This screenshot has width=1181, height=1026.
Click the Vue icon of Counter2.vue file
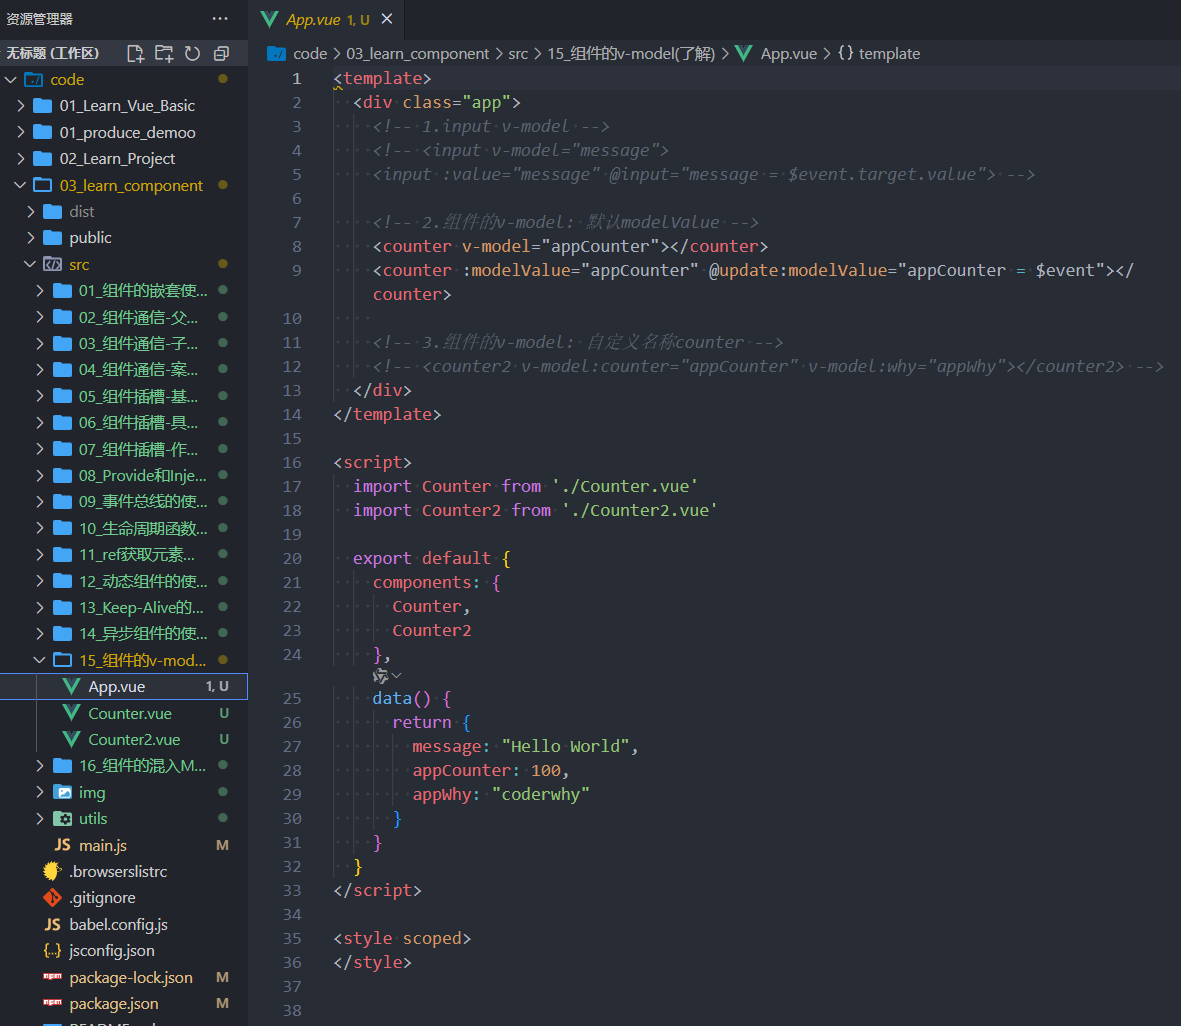(72, 739)
